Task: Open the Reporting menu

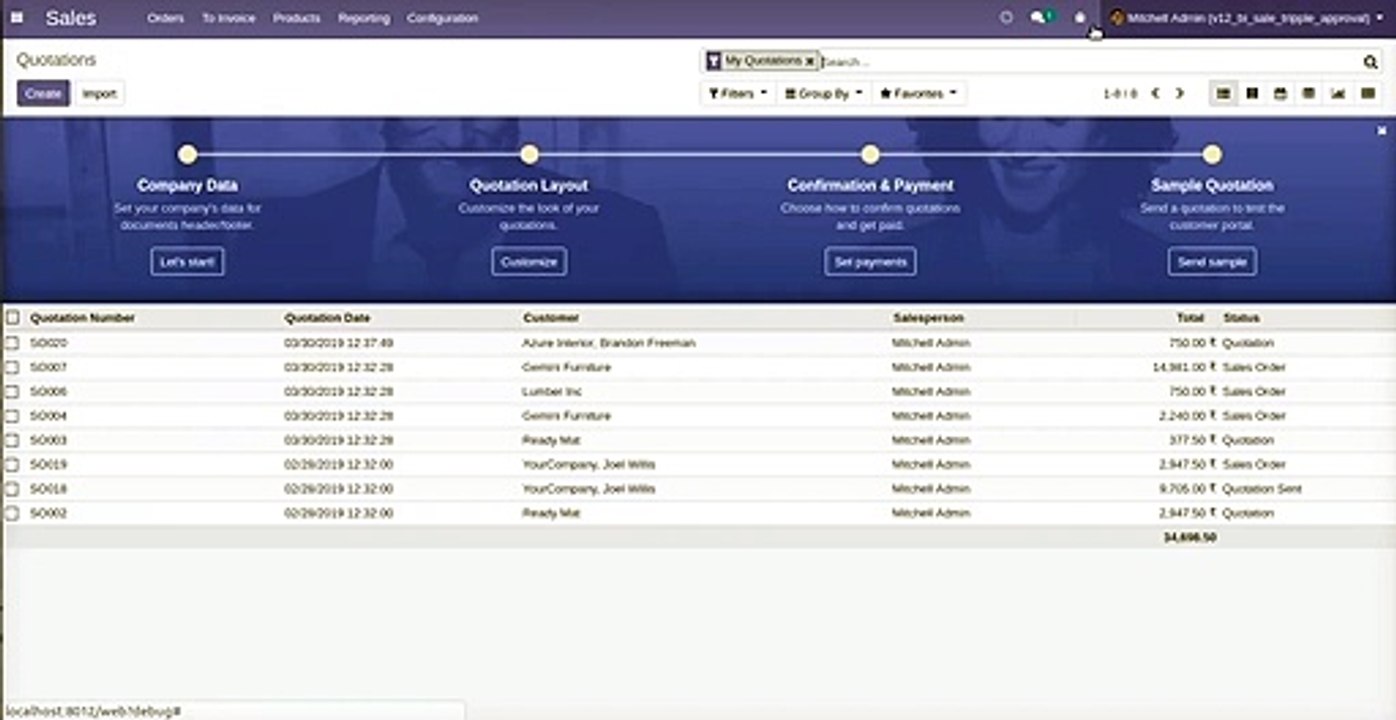Action: pos(364,18)
